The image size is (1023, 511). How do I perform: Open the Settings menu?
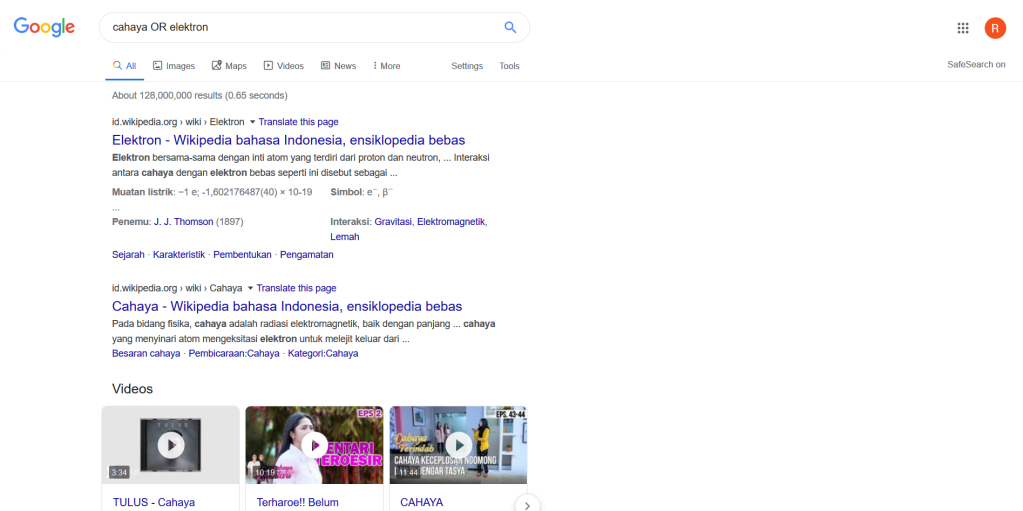[467, 66]
